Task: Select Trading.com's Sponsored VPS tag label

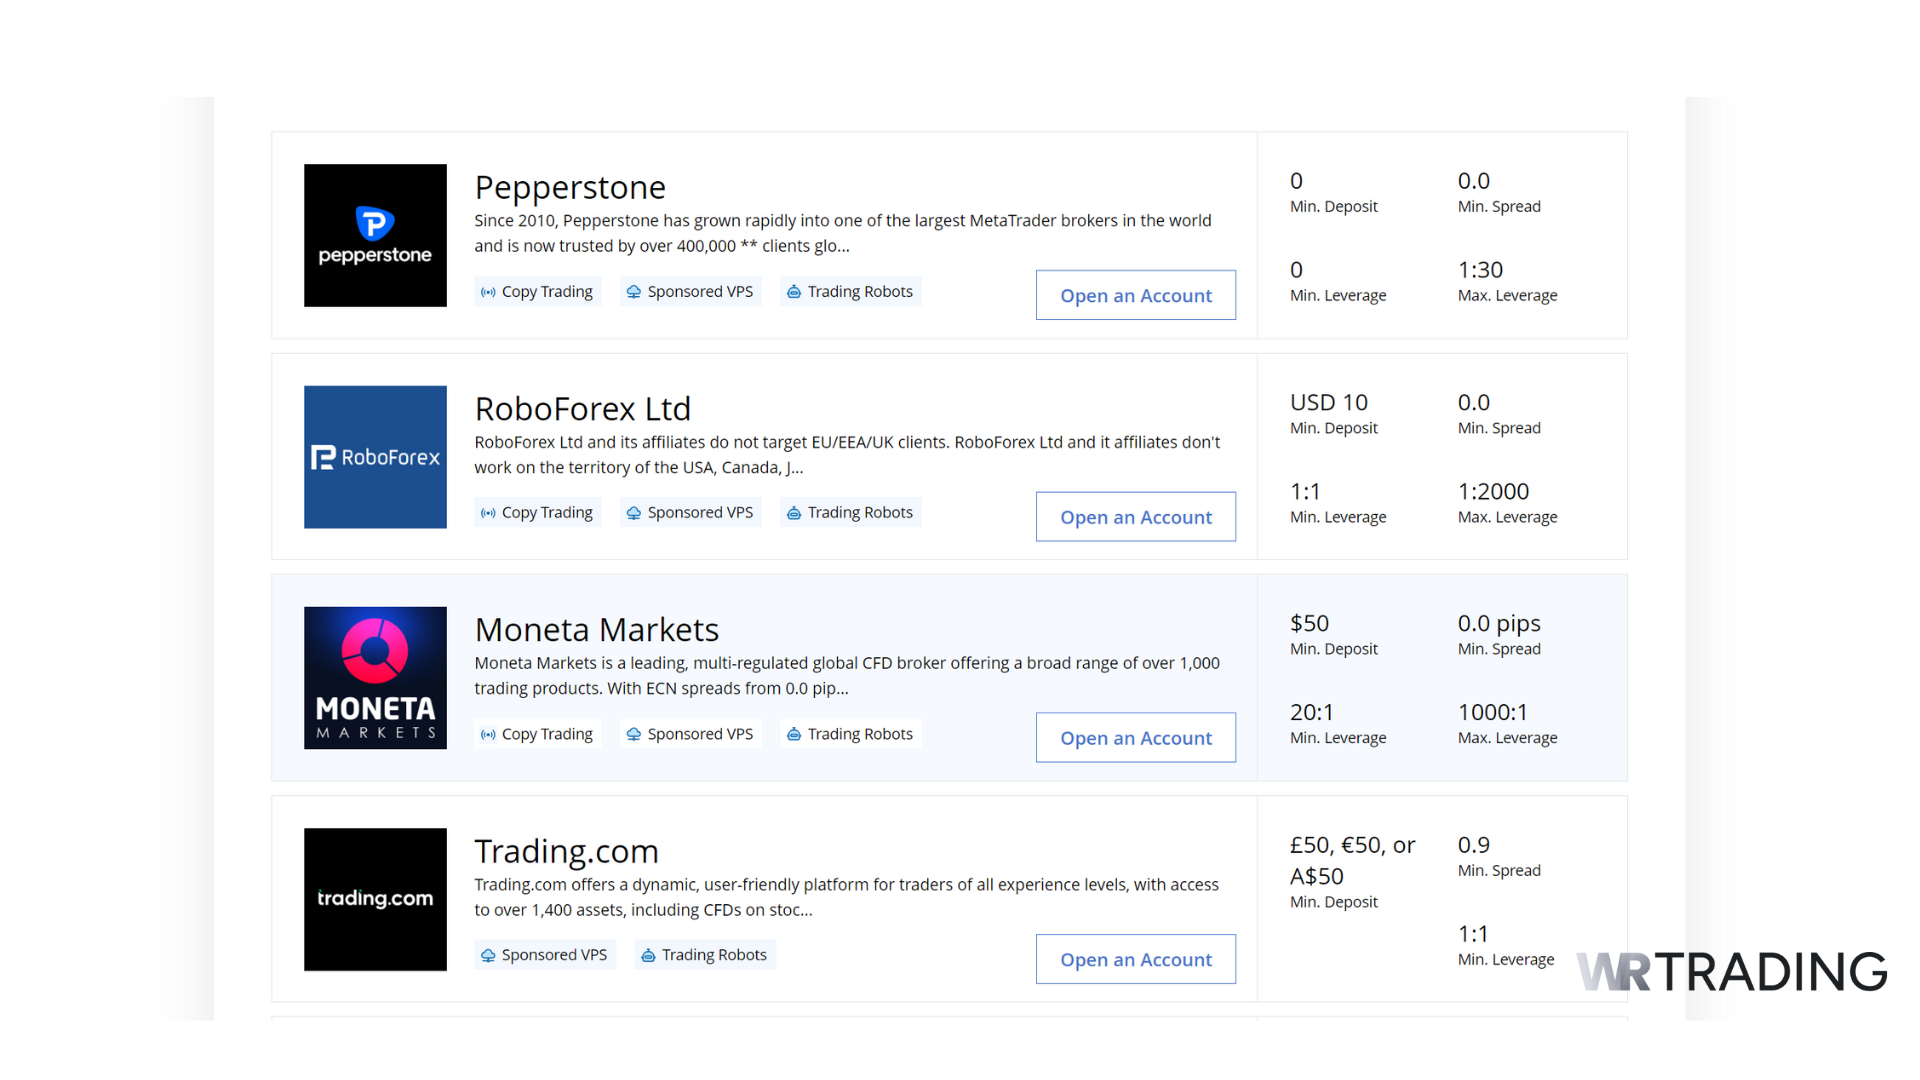Action: [554, 955]
